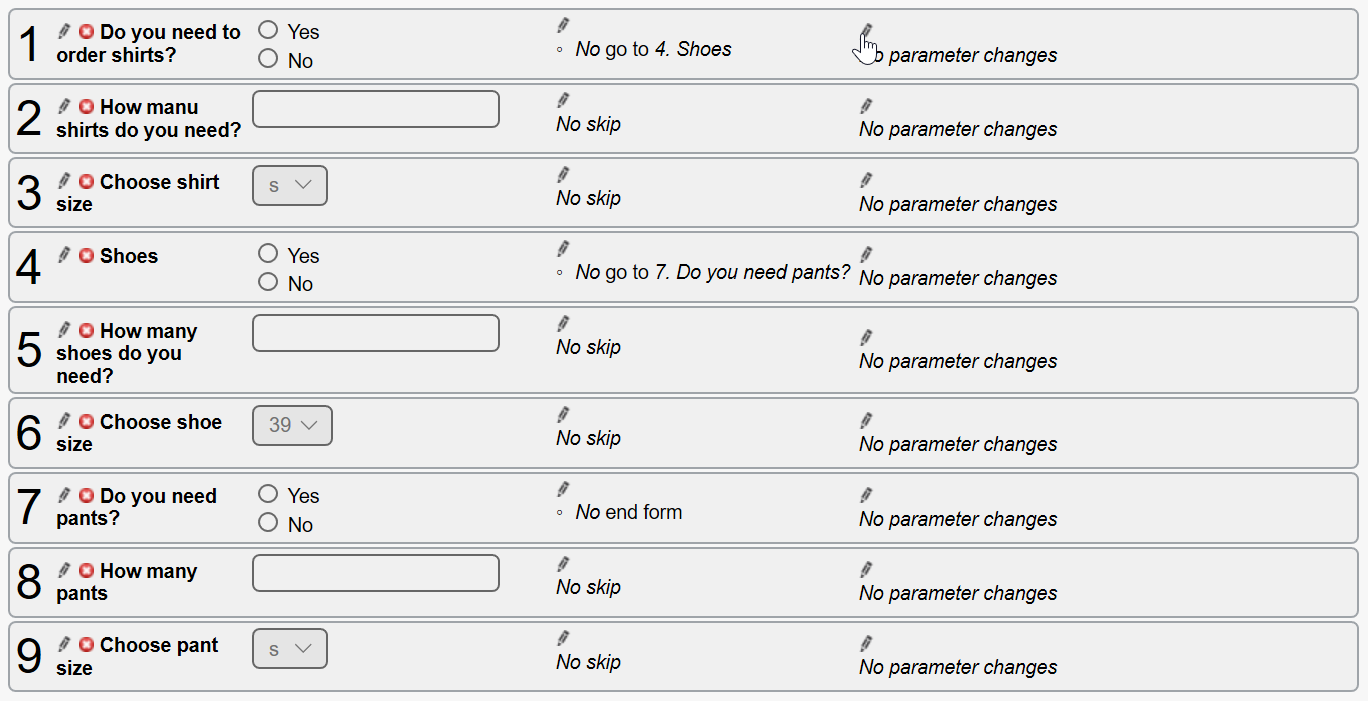Open the shoe size dropdown showing 39

click(x=292, y=426)
